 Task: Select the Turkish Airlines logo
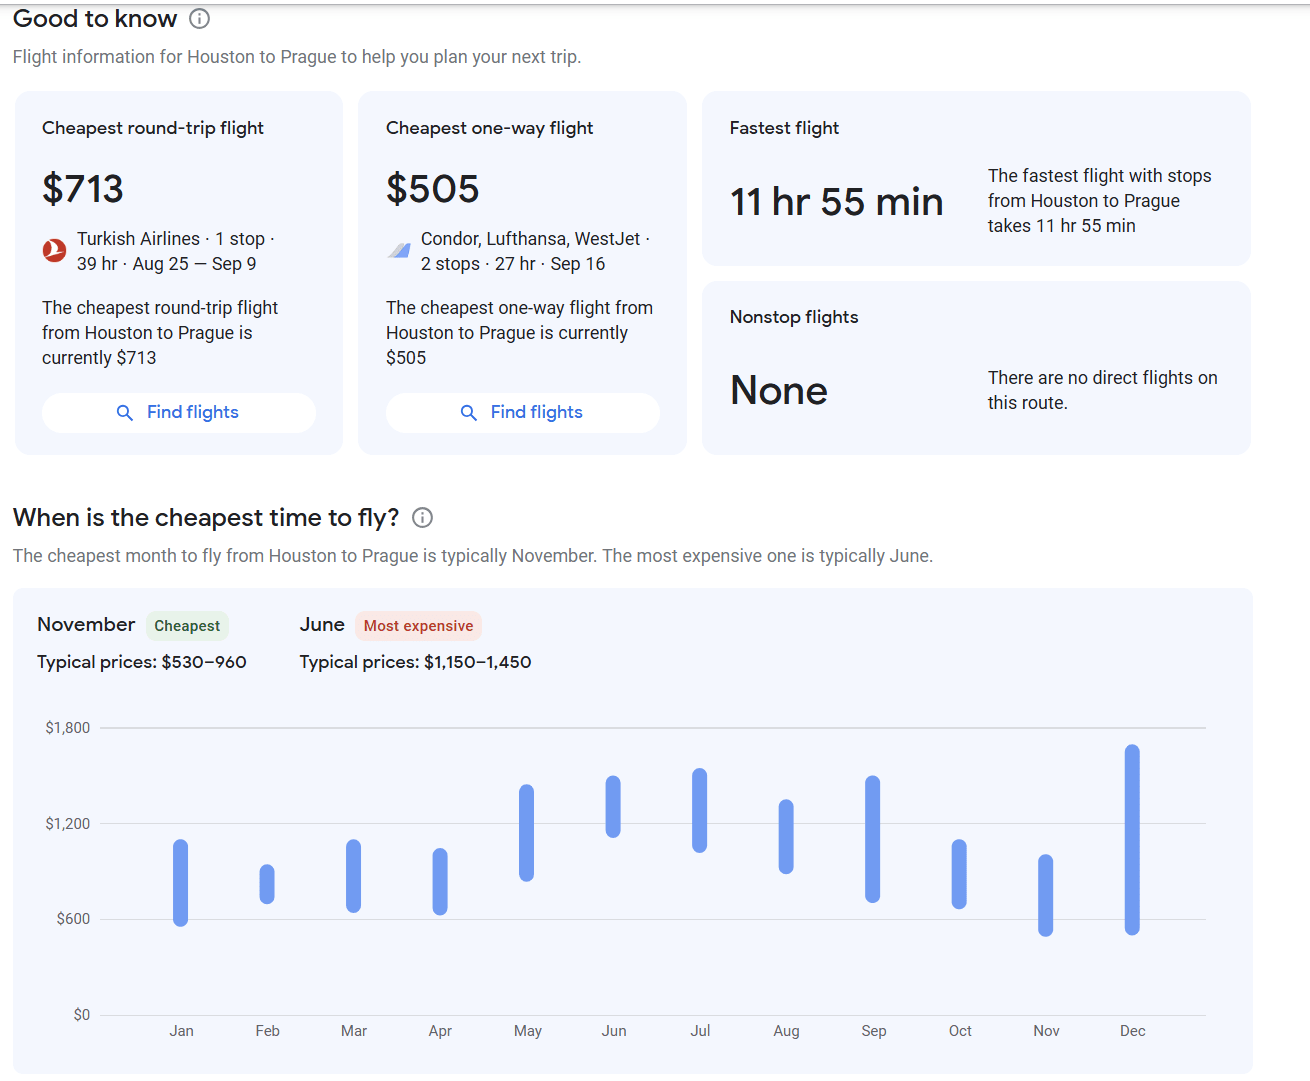click(54, 251)
